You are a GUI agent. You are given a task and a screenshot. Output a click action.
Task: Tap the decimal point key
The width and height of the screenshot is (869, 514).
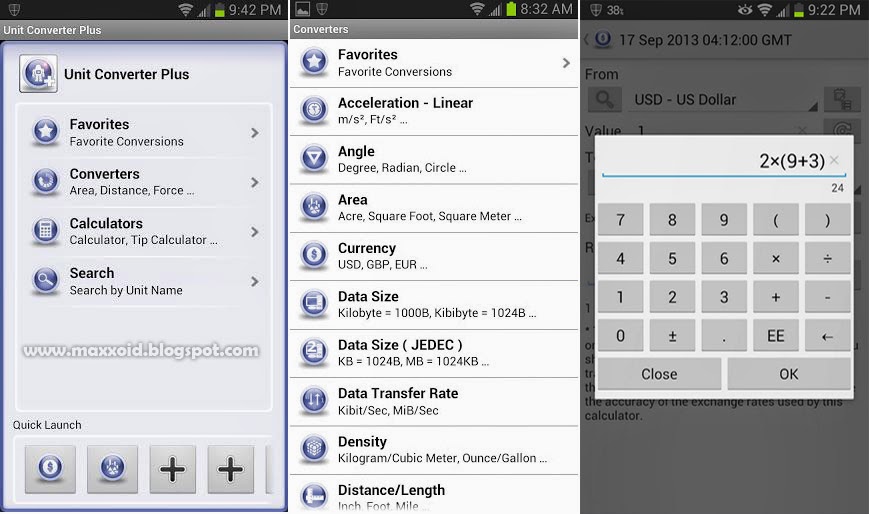(724, 335)
